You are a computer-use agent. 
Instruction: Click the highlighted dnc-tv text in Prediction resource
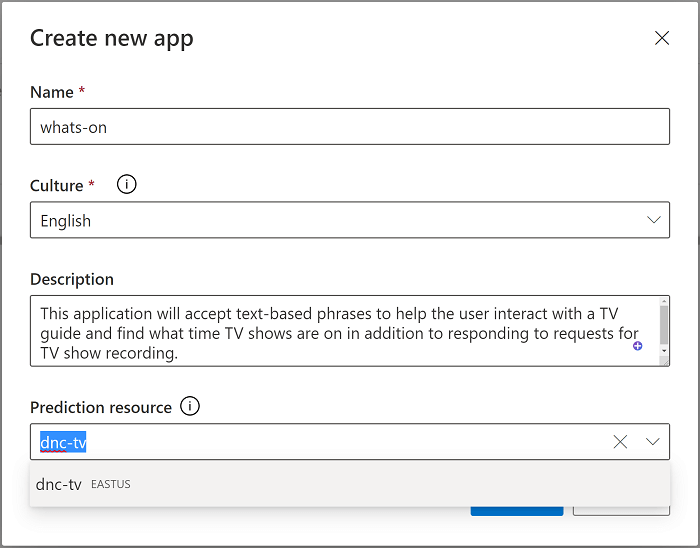(63, 442)
